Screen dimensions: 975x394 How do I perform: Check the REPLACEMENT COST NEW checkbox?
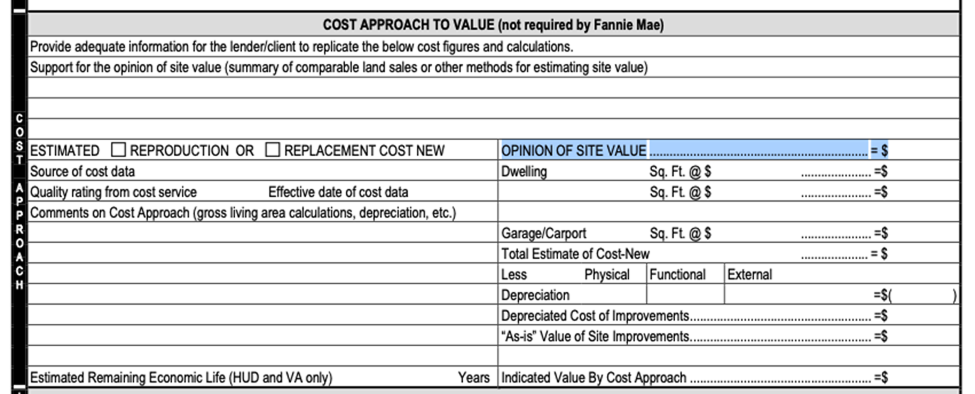[x=272, y=150]
